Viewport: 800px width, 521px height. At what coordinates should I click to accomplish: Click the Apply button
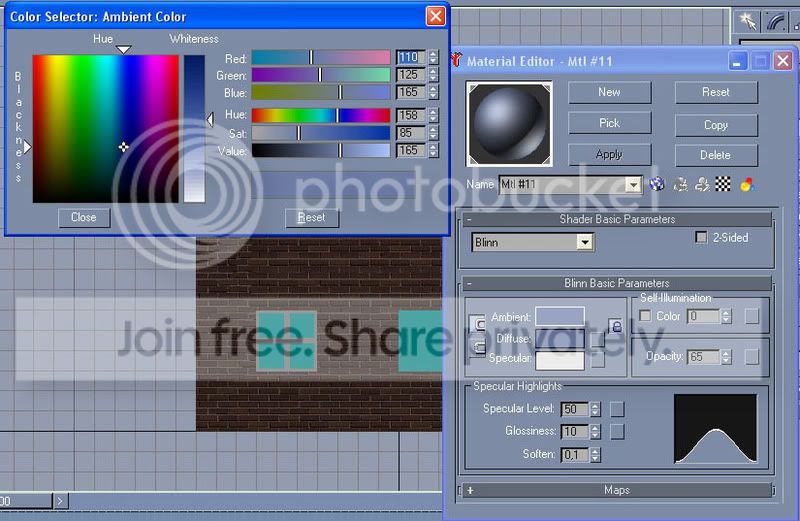point(609,154)
